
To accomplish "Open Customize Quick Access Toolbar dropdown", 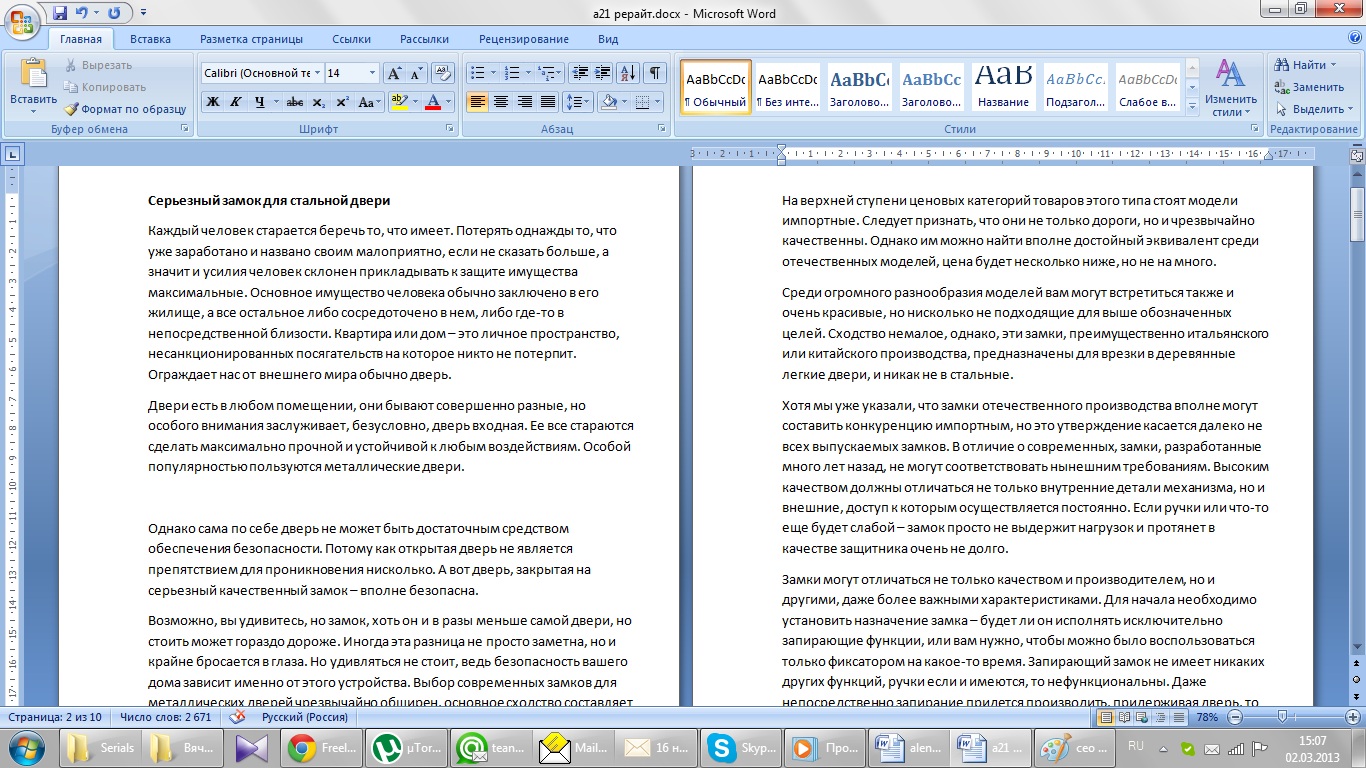I will 143,13.
